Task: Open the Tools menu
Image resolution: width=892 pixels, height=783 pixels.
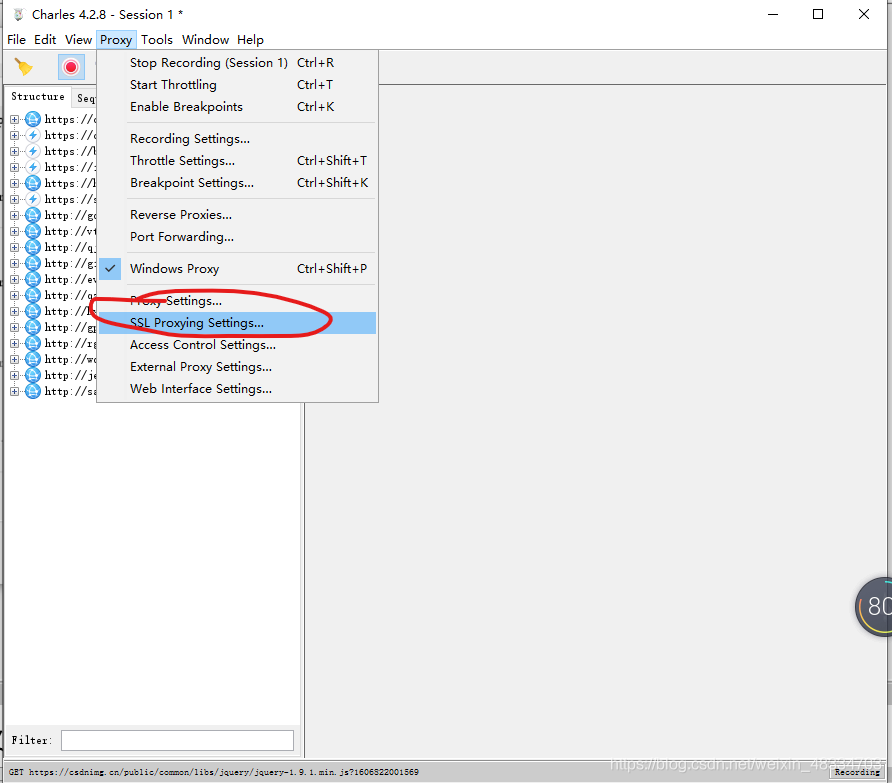Action: point(157,40)
